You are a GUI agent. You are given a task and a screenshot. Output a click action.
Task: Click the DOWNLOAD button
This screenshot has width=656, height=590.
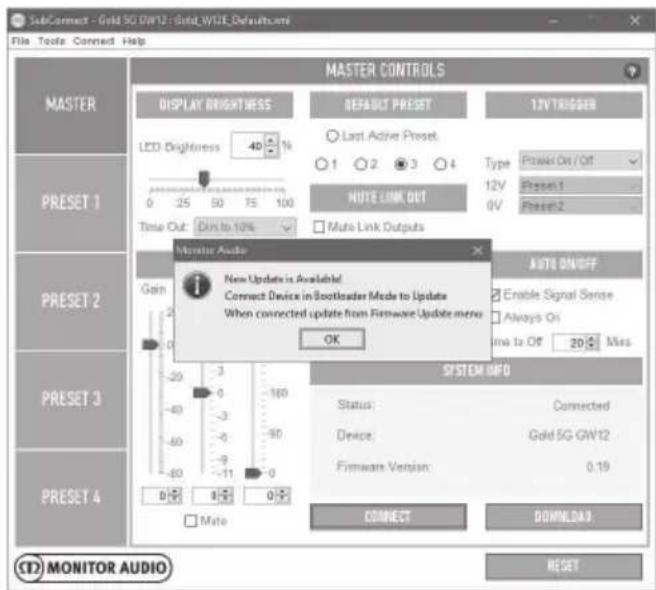pos(563,517)
